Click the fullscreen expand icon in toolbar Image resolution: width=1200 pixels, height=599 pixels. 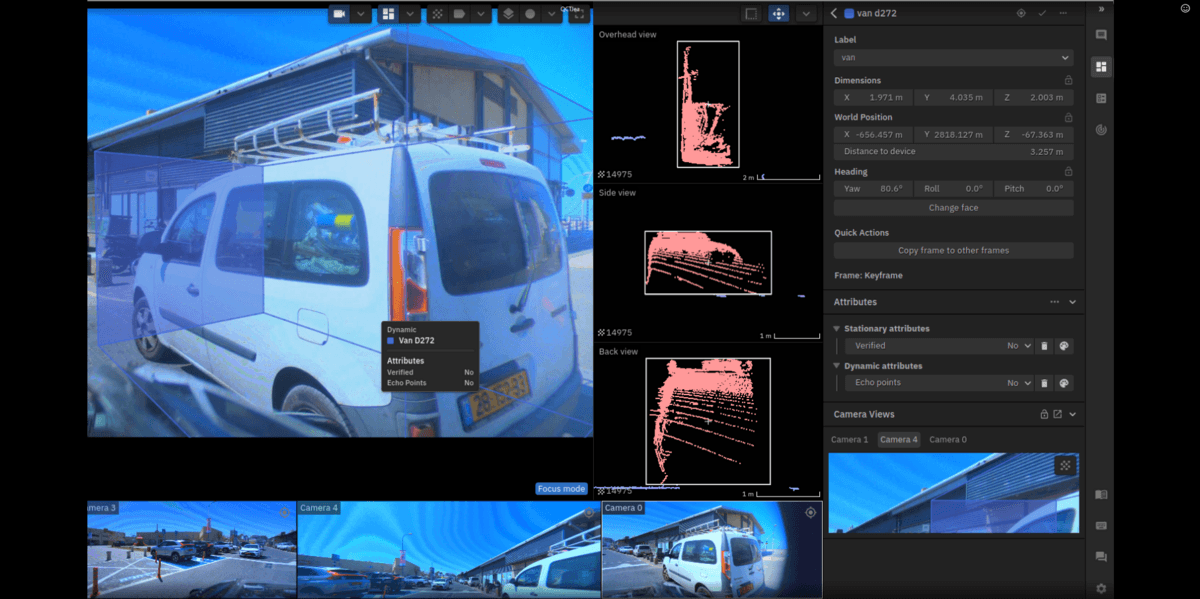point(578,15)
